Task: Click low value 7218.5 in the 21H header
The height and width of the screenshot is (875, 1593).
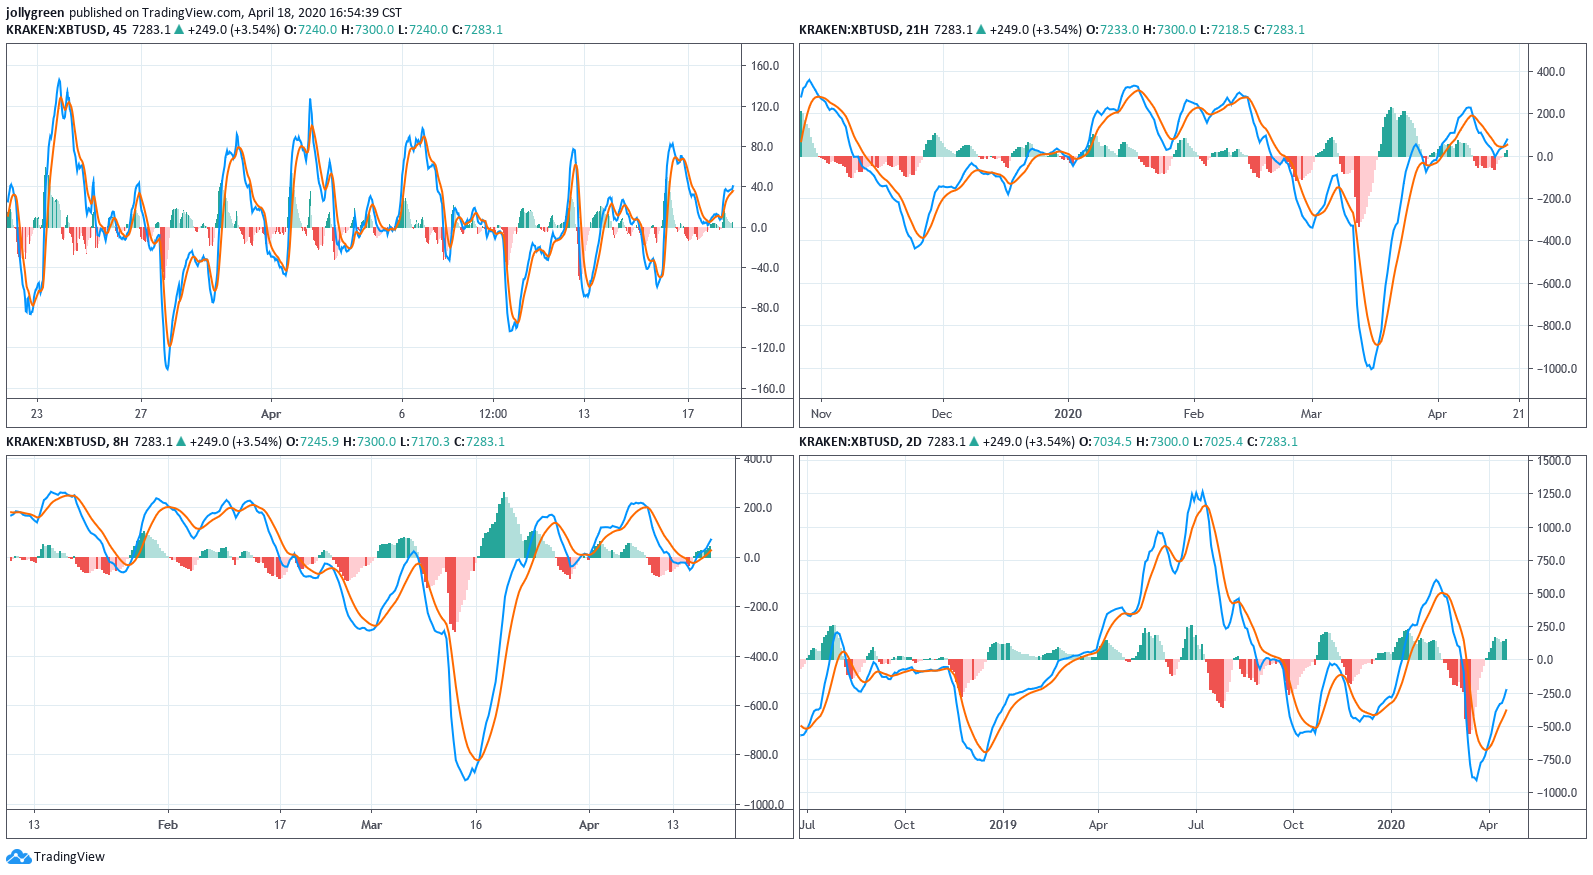Action: pyautogui.click(x=1230, y=30)
